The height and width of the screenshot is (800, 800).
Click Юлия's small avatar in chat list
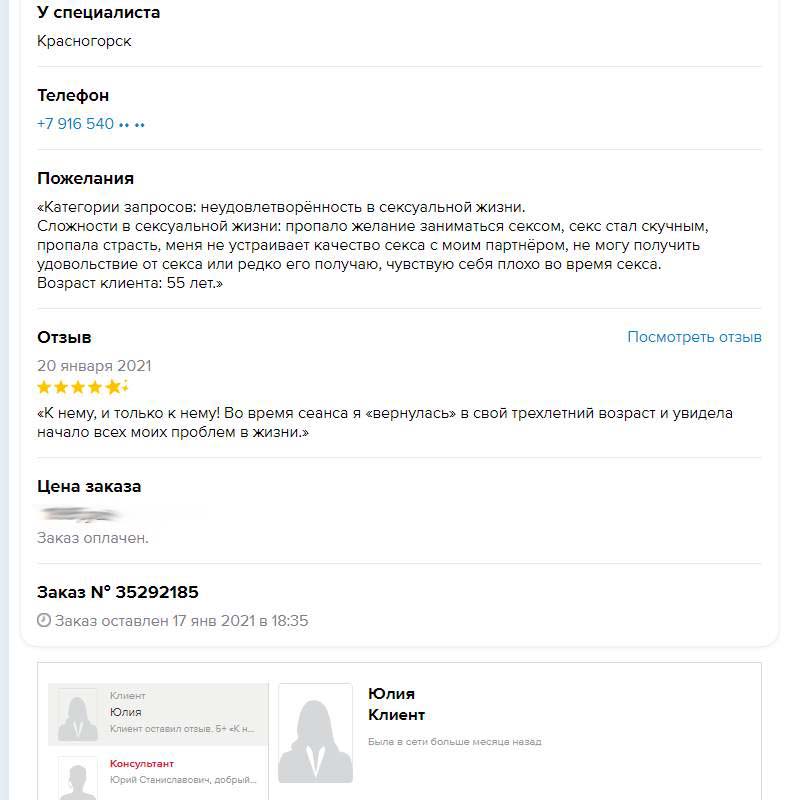click(x=78, y=714)
